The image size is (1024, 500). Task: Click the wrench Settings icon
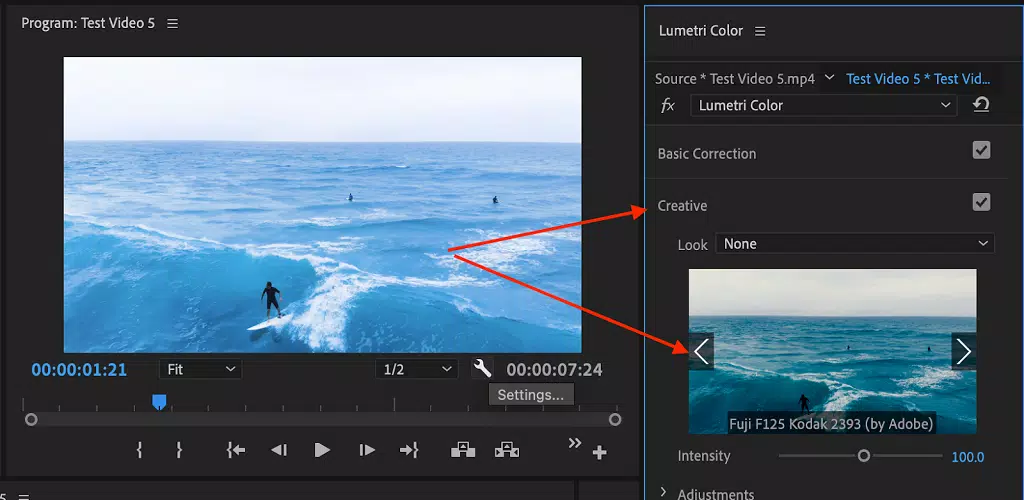pos(482,369)
